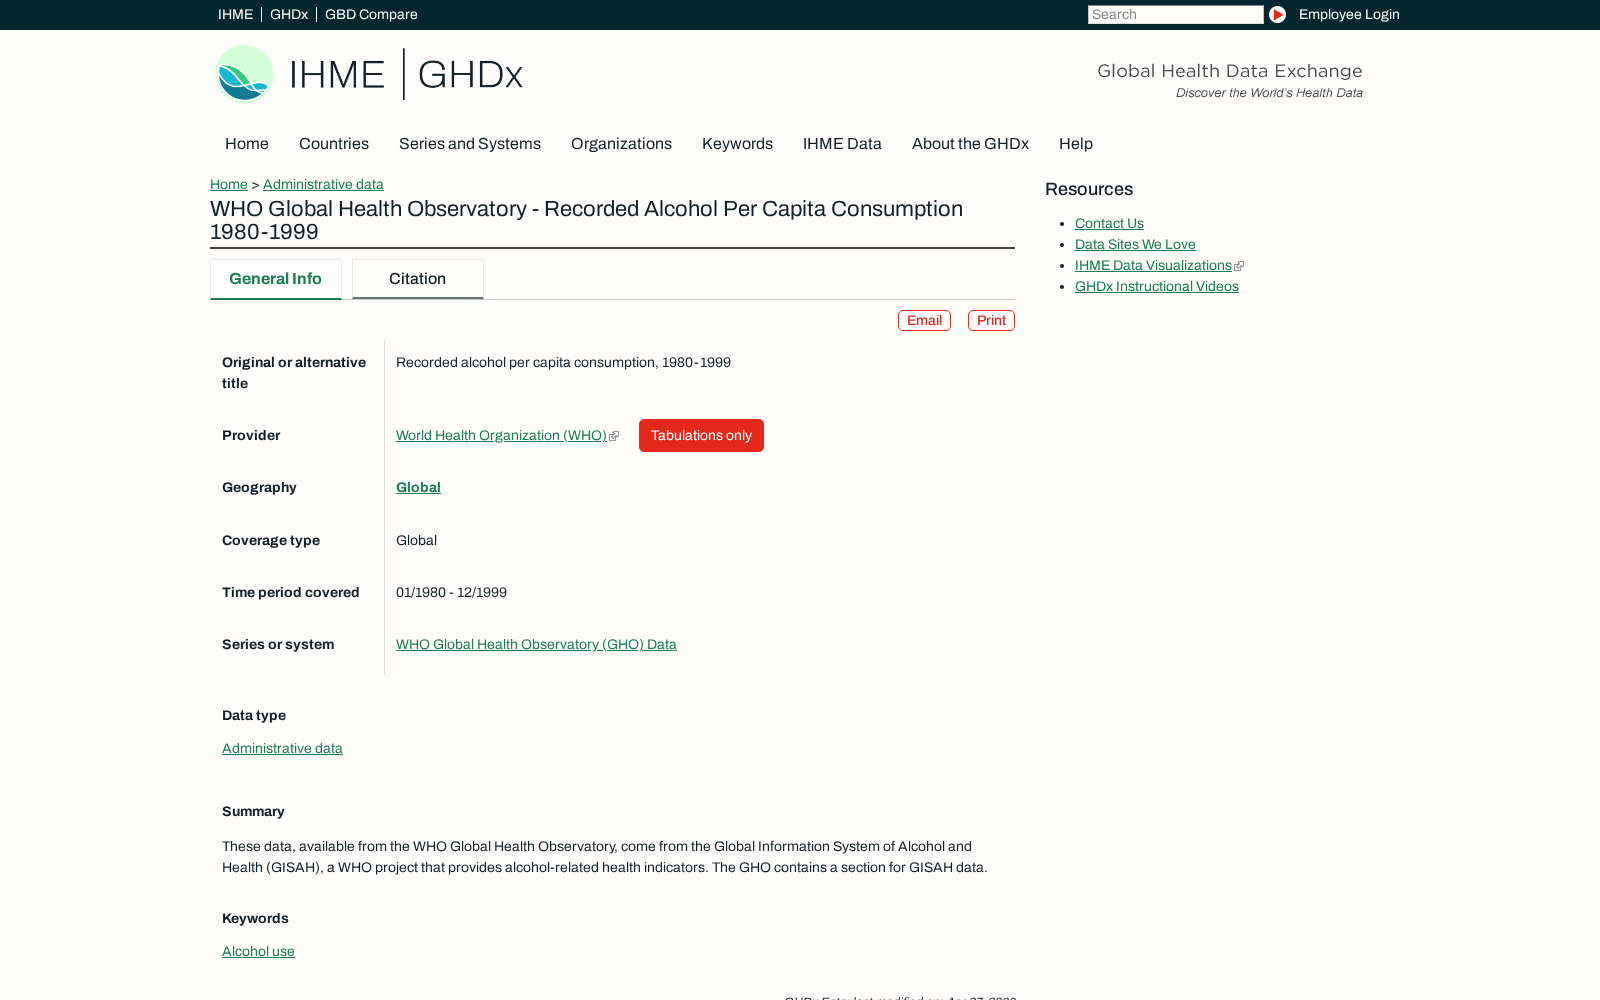Click the 'Global Health Data Exchange' tagline text

coord(1230,71)
